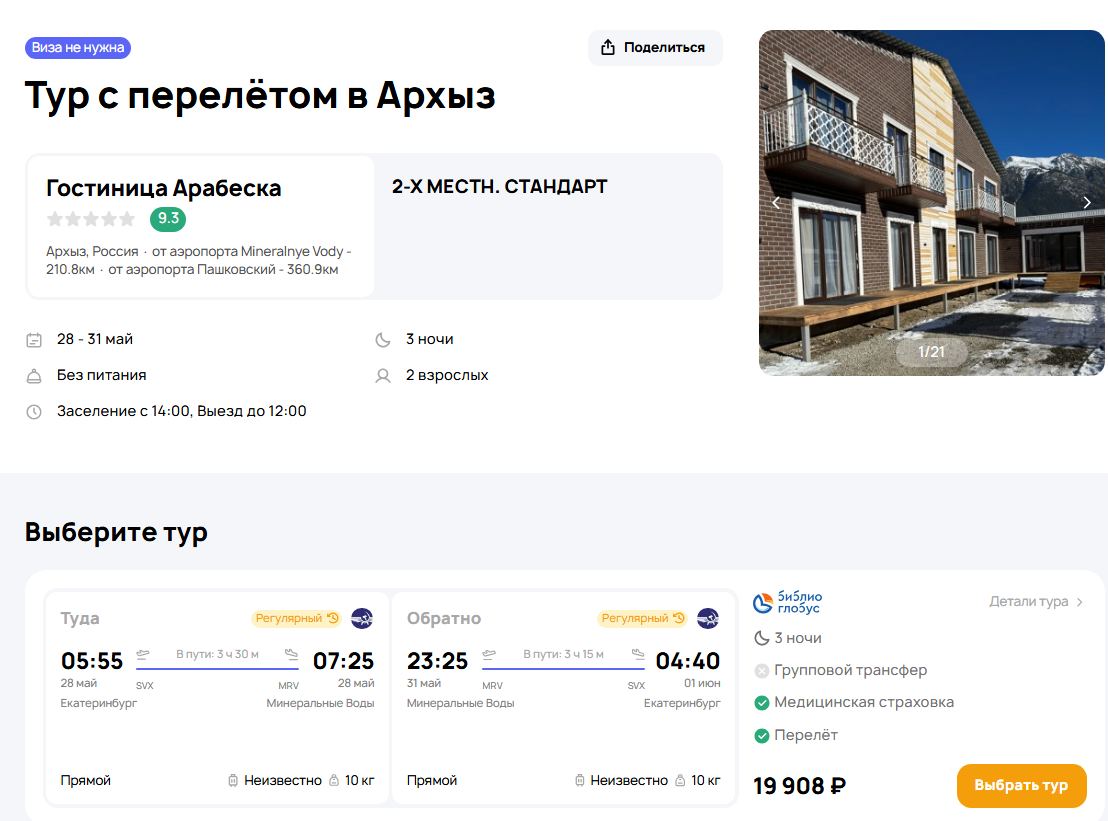
Task: Click the clock icon beside Заселение с 14:00
Action: 34,412
